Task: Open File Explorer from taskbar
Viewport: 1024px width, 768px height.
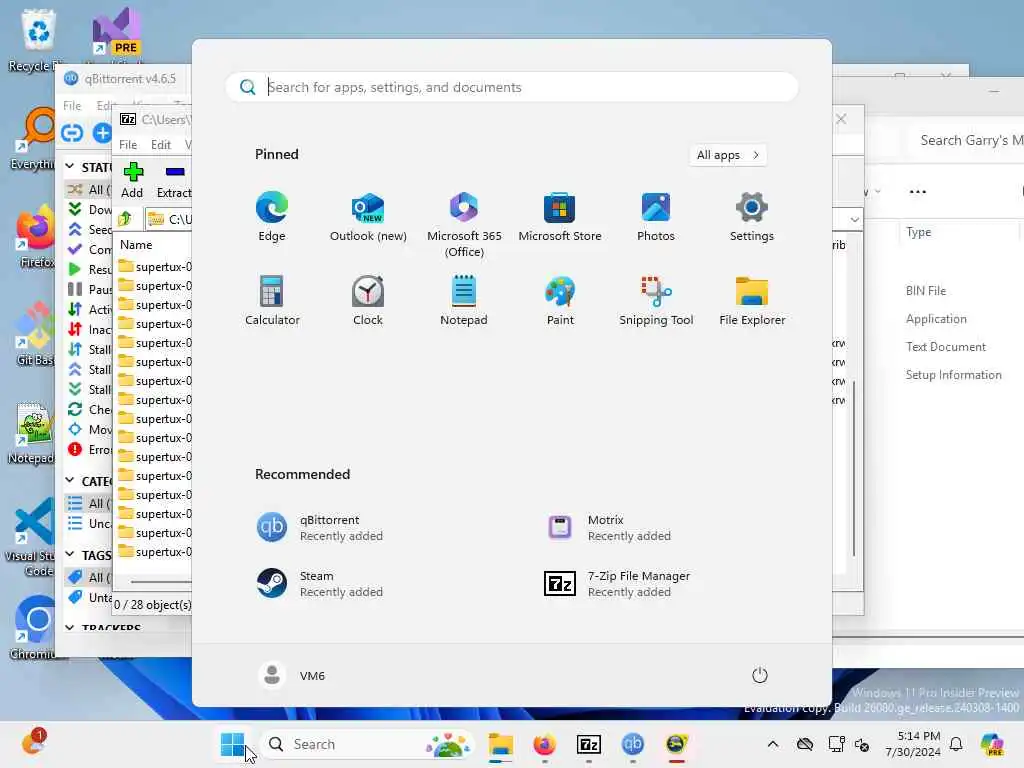Action: 500,744
